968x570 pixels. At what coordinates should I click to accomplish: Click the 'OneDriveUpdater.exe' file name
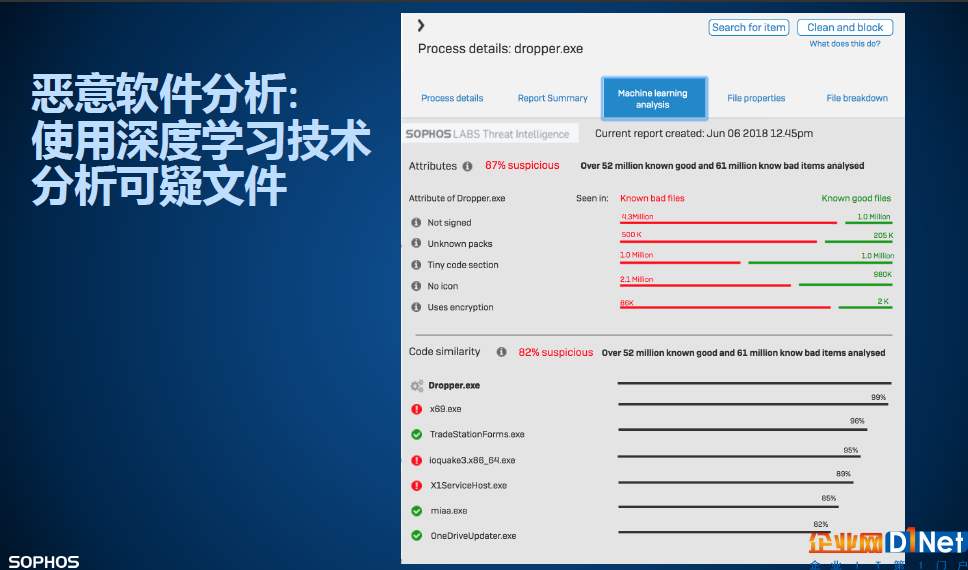(473, 535)
